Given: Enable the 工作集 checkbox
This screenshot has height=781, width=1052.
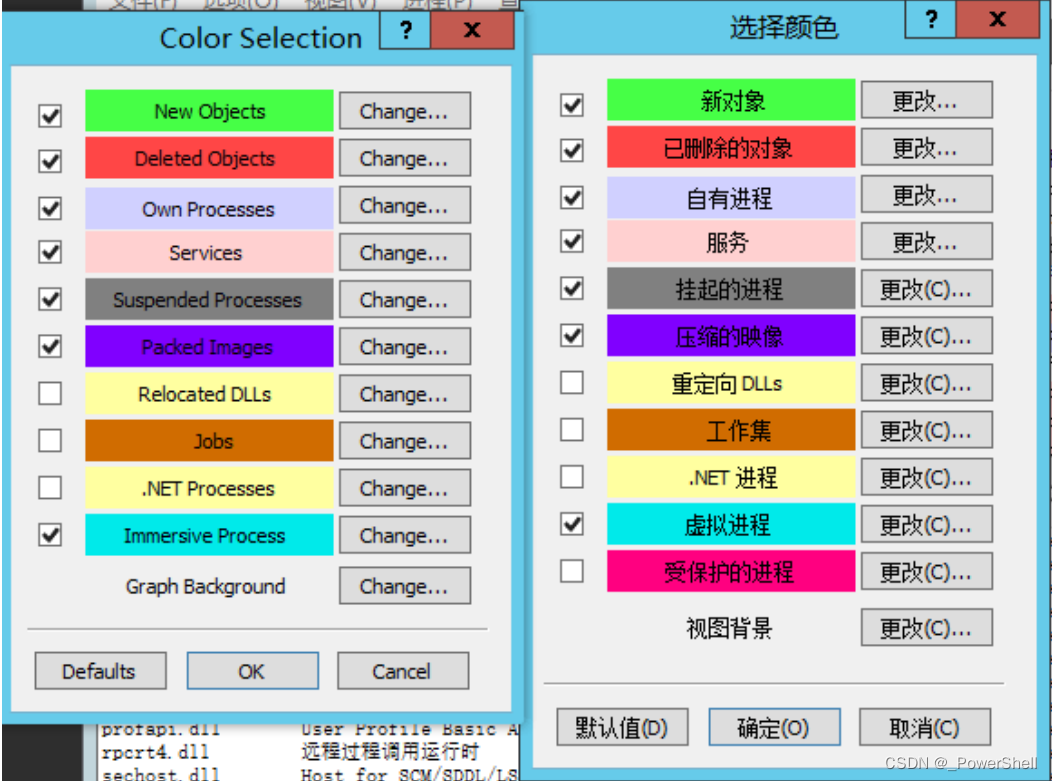Looking at the screenshot, I should click(572, 429).
